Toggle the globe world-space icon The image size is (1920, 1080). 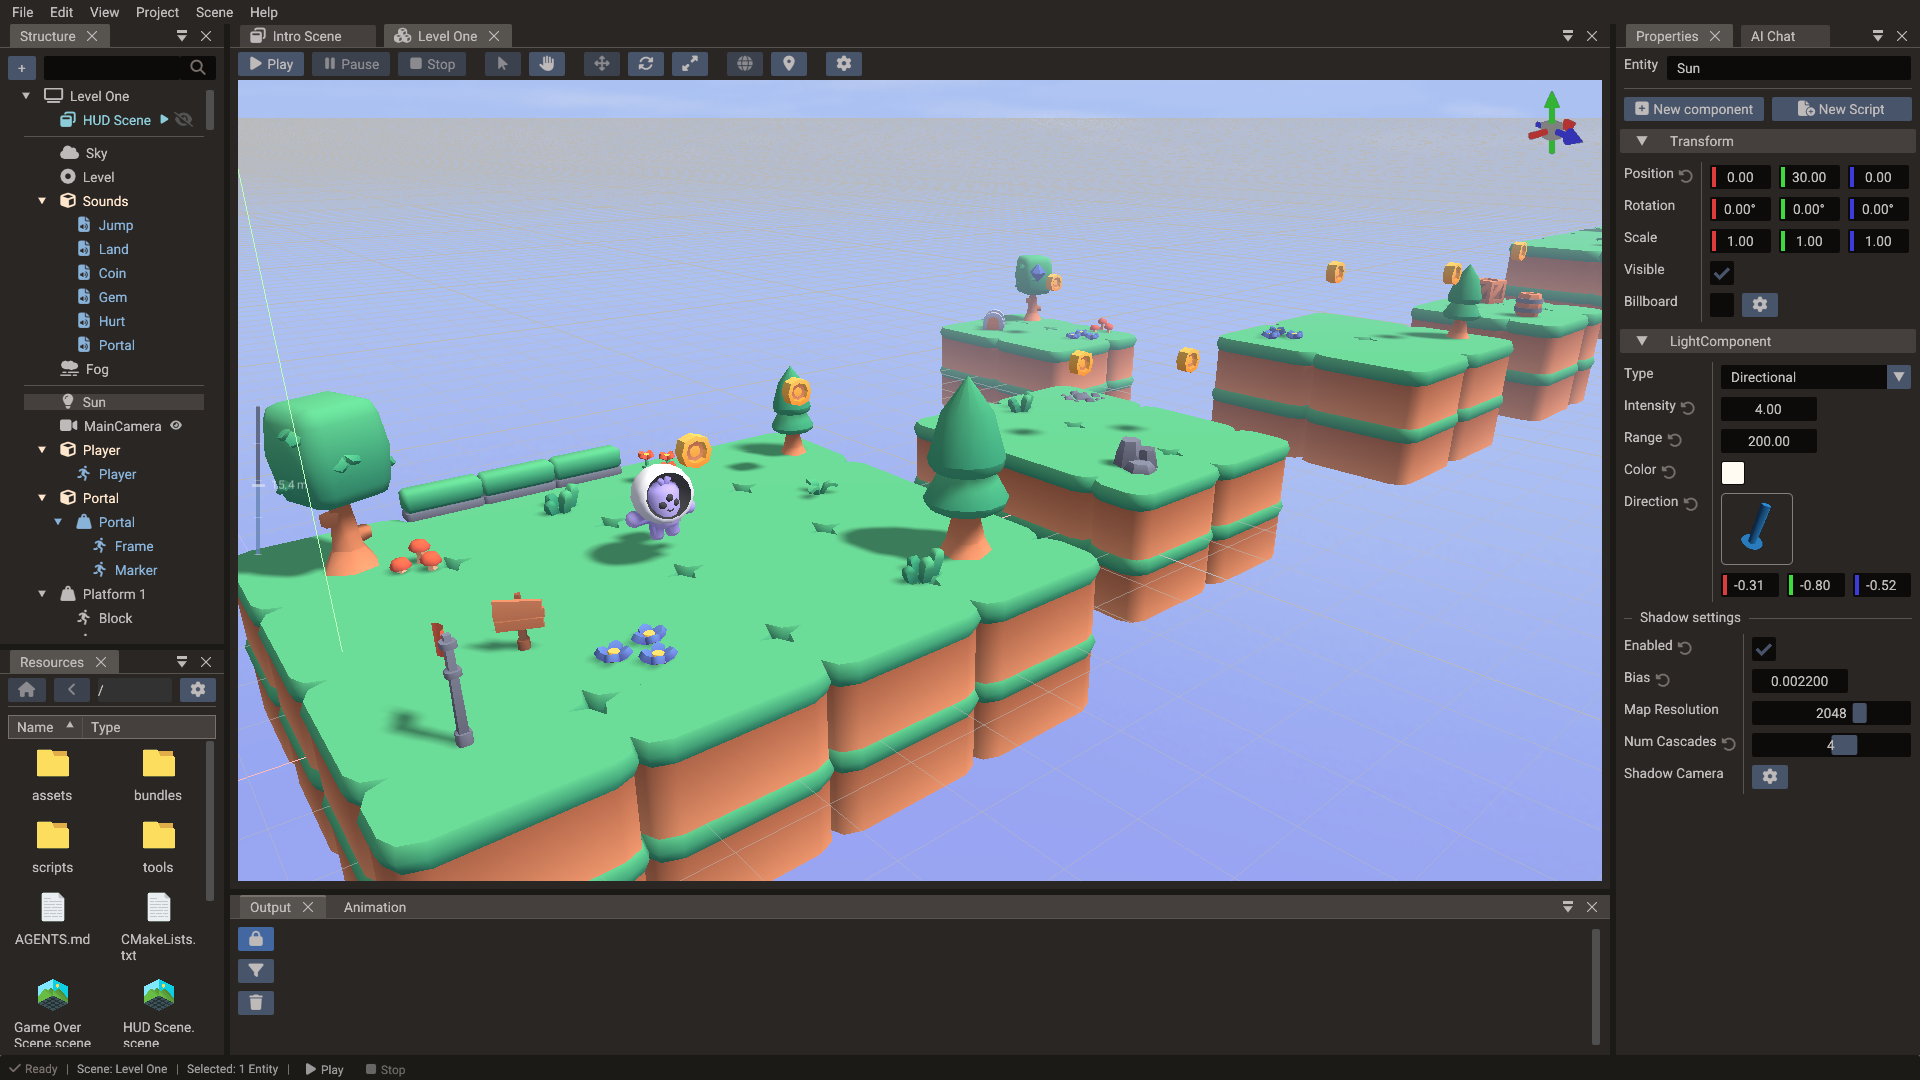[745, 64]
